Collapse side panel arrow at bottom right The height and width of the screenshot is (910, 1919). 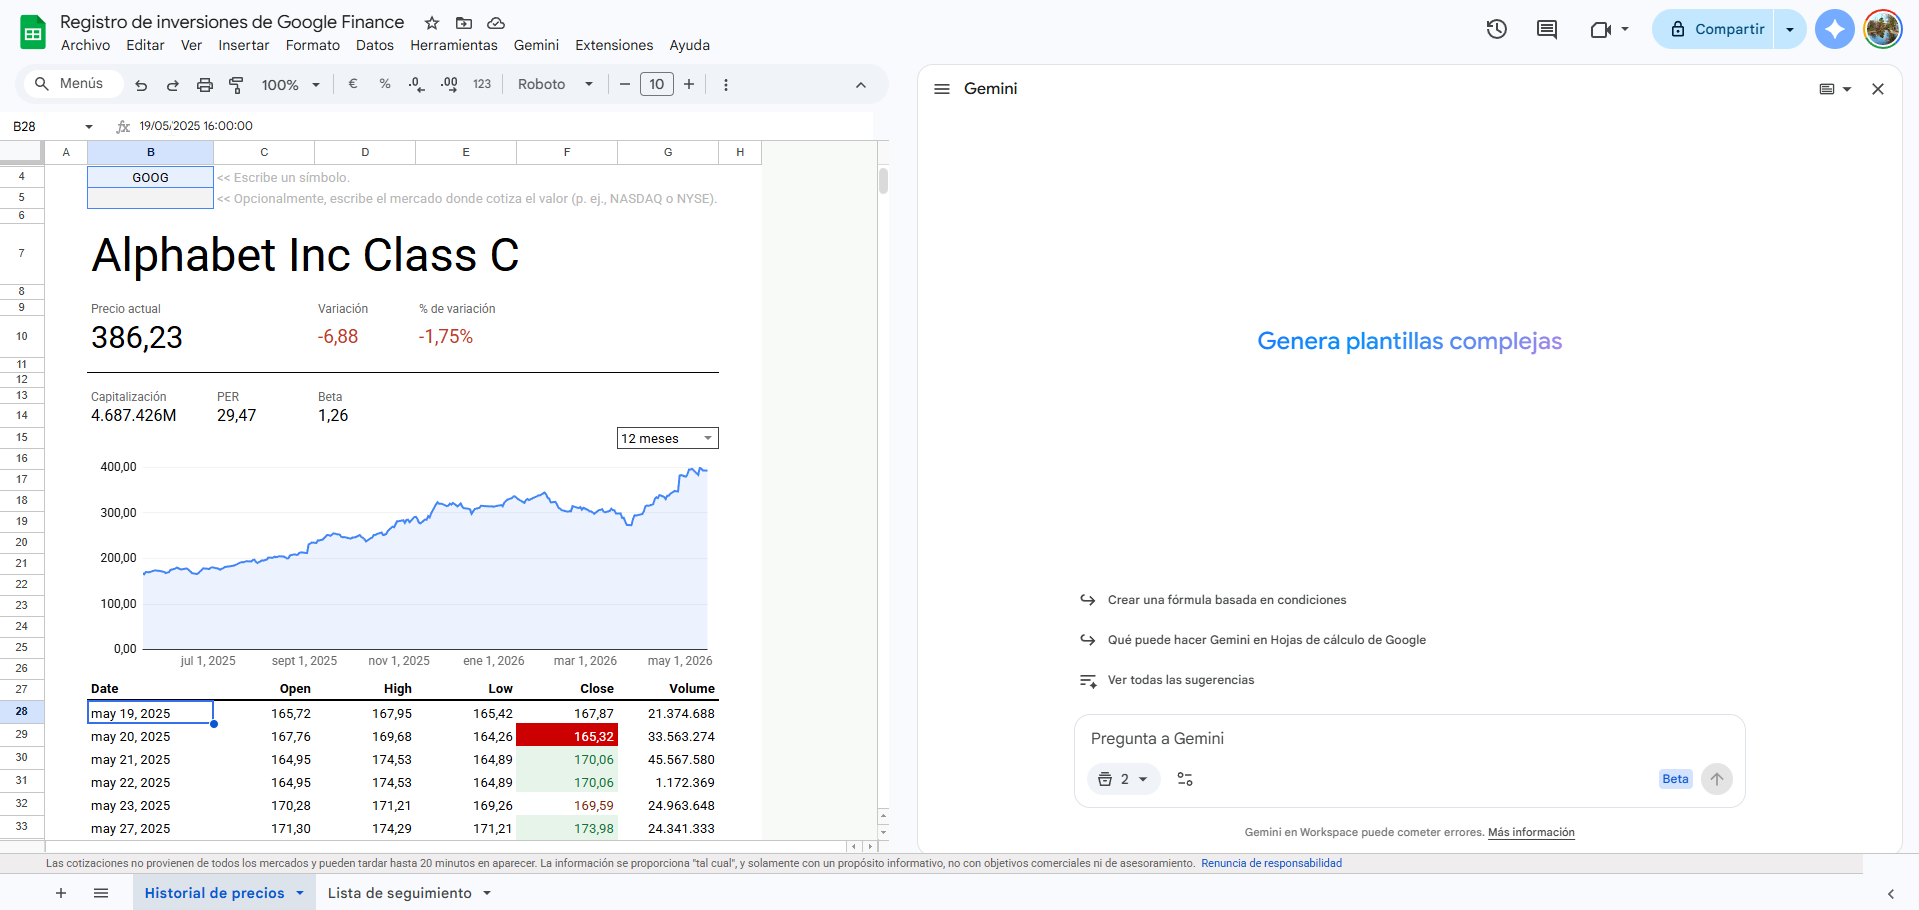point(1891,893)
